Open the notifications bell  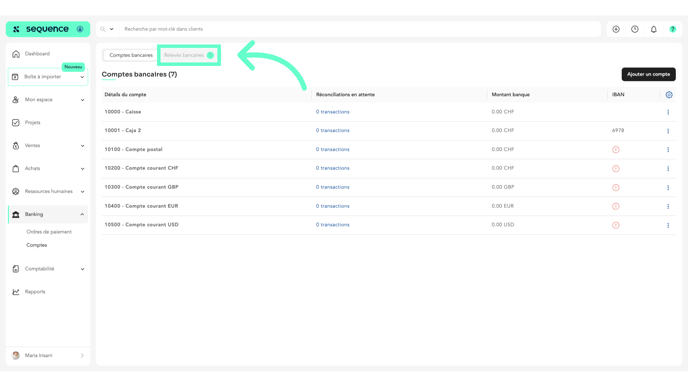point(654,29)
